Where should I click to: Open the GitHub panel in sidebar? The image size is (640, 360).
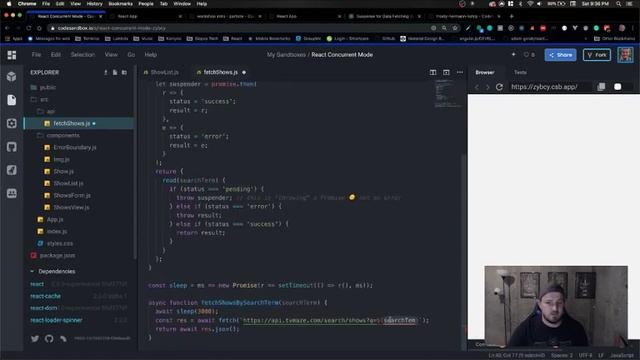click(12, 147)
